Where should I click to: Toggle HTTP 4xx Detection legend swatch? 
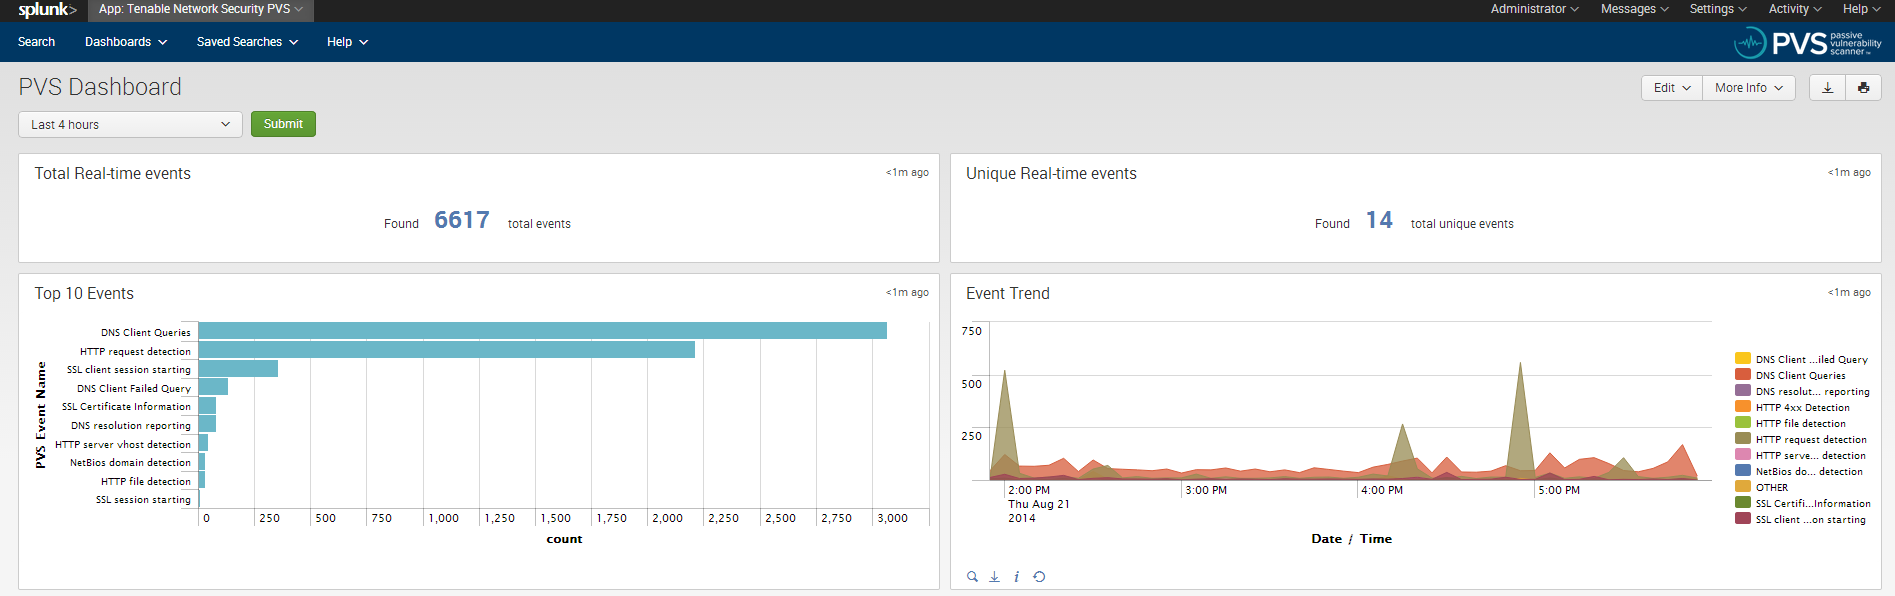click(x=1743, y=406)
